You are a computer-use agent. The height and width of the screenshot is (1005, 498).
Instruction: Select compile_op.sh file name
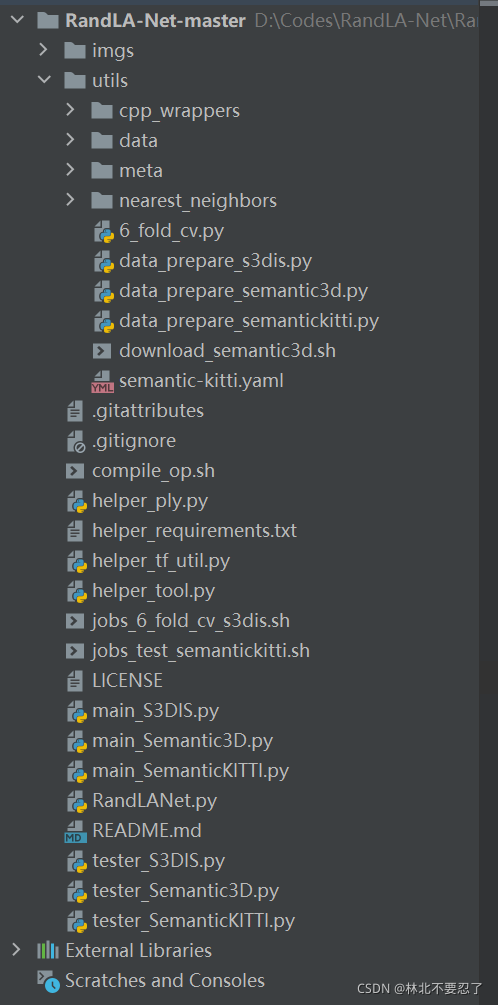[153, 471]
